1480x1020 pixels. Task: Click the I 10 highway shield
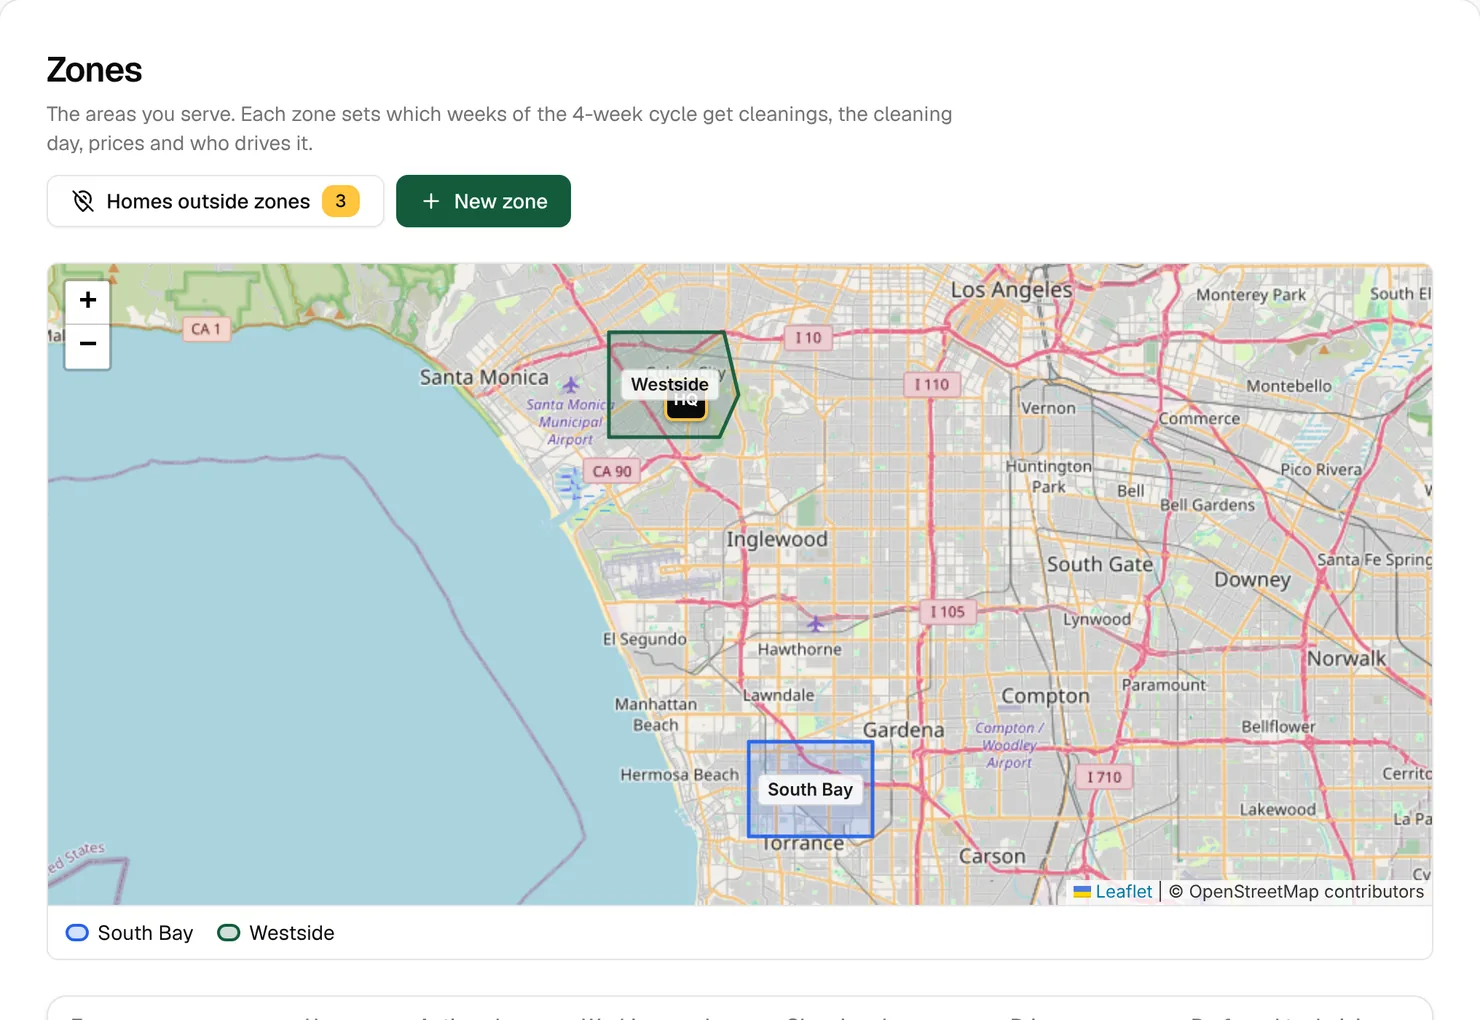tap(808, 338)
